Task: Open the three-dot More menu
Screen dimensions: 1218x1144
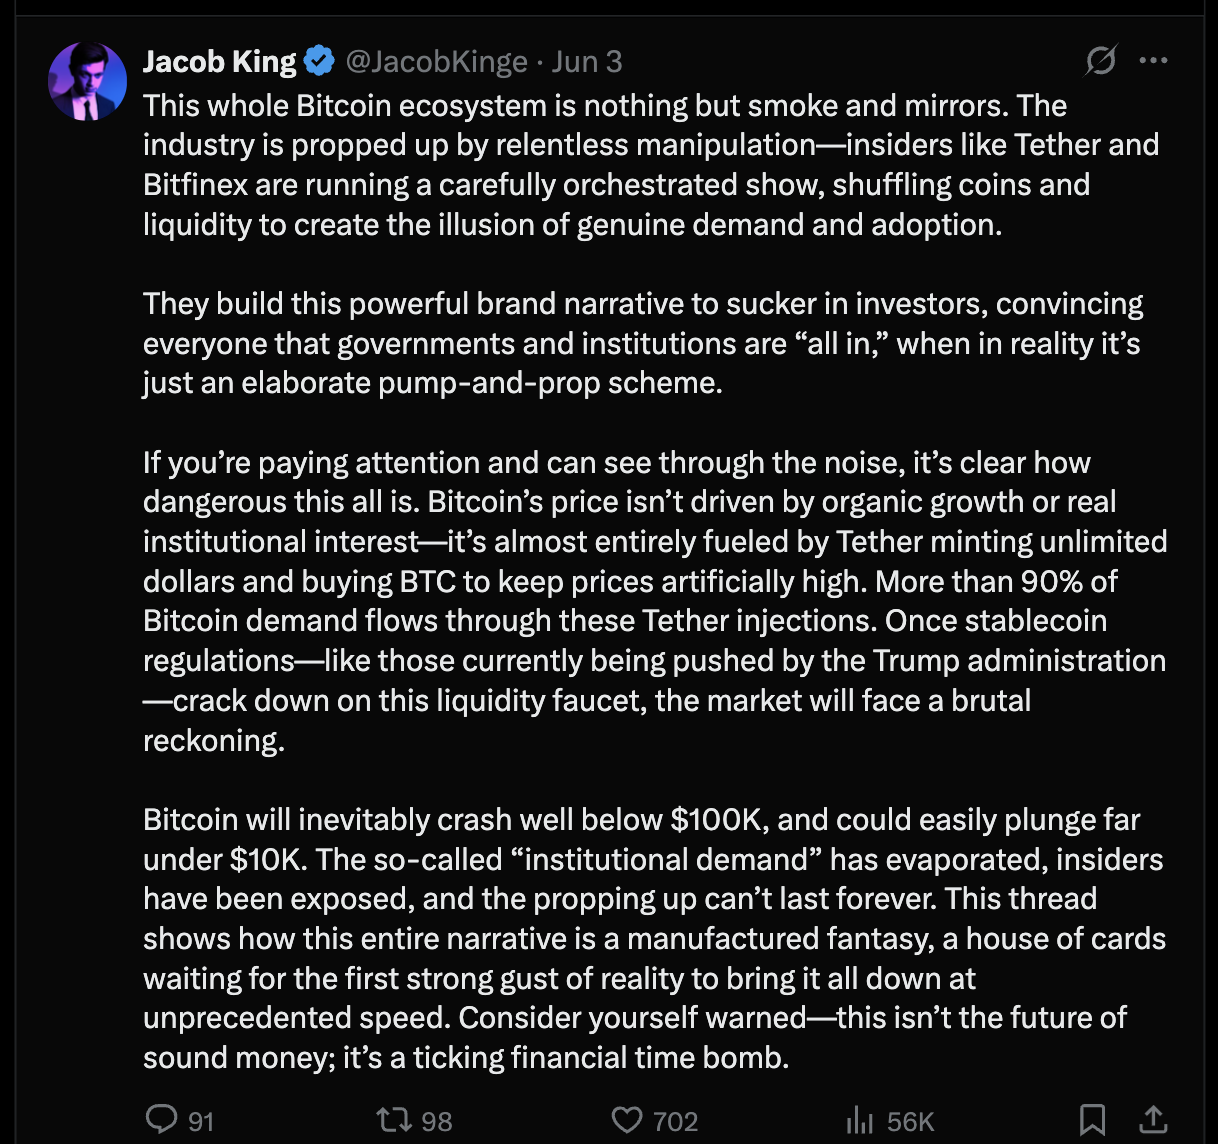Action: 1153,61
